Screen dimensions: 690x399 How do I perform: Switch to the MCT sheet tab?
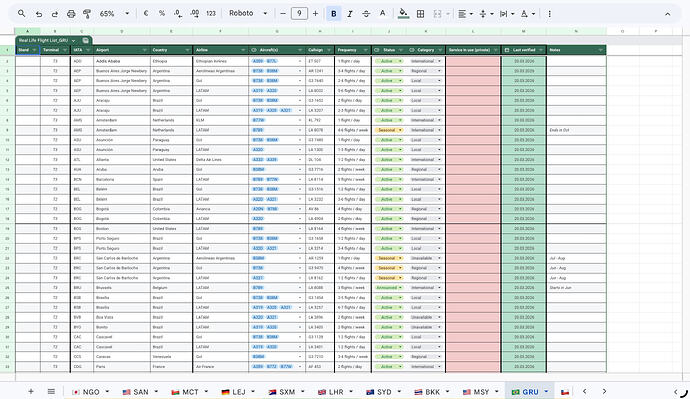point(190,392)
